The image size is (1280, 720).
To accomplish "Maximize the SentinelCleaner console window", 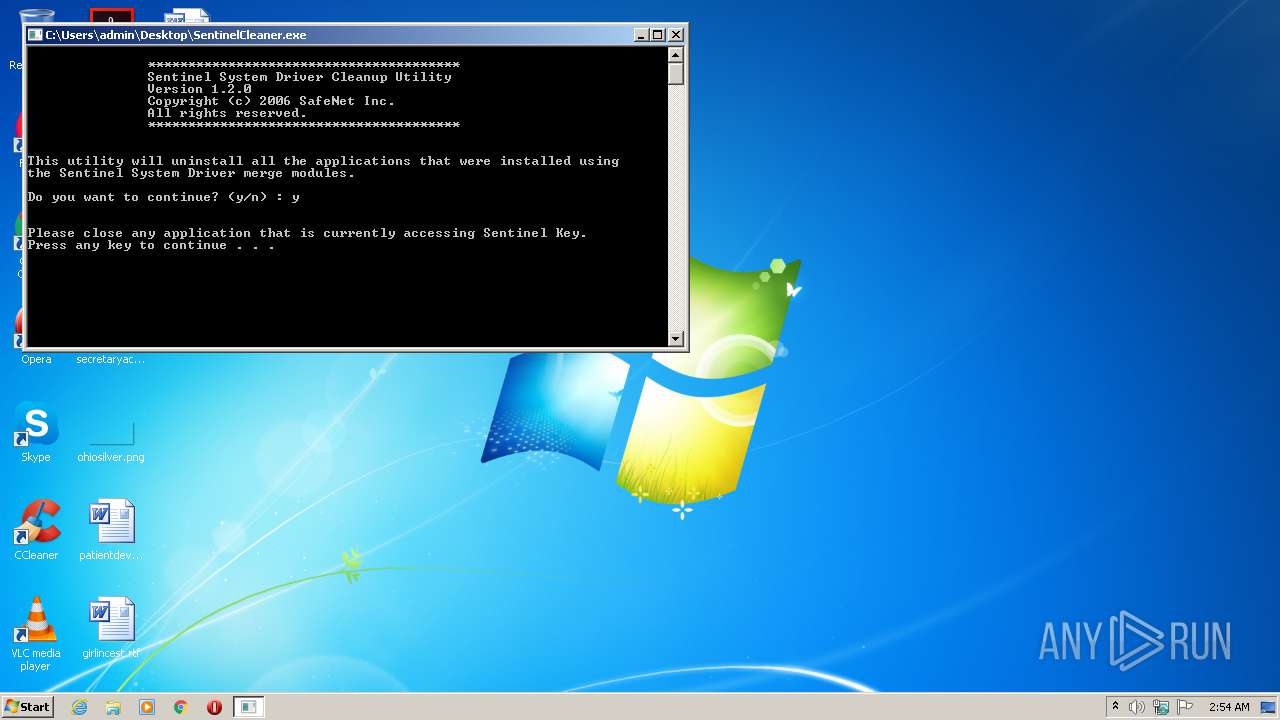I will (657, 35).
